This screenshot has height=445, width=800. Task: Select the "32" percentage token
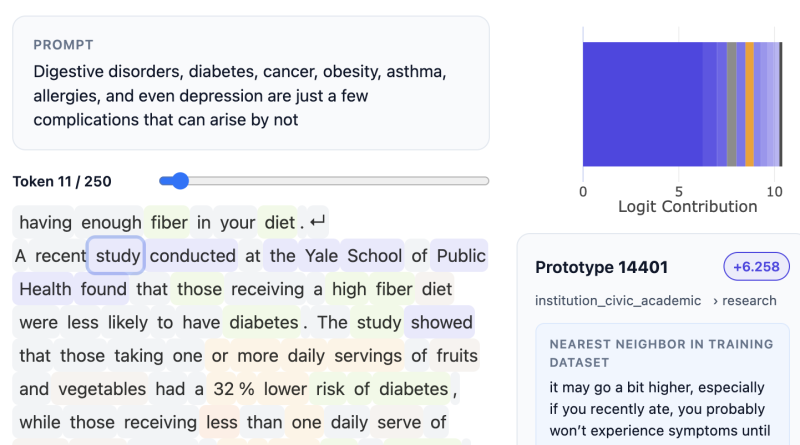225,390
